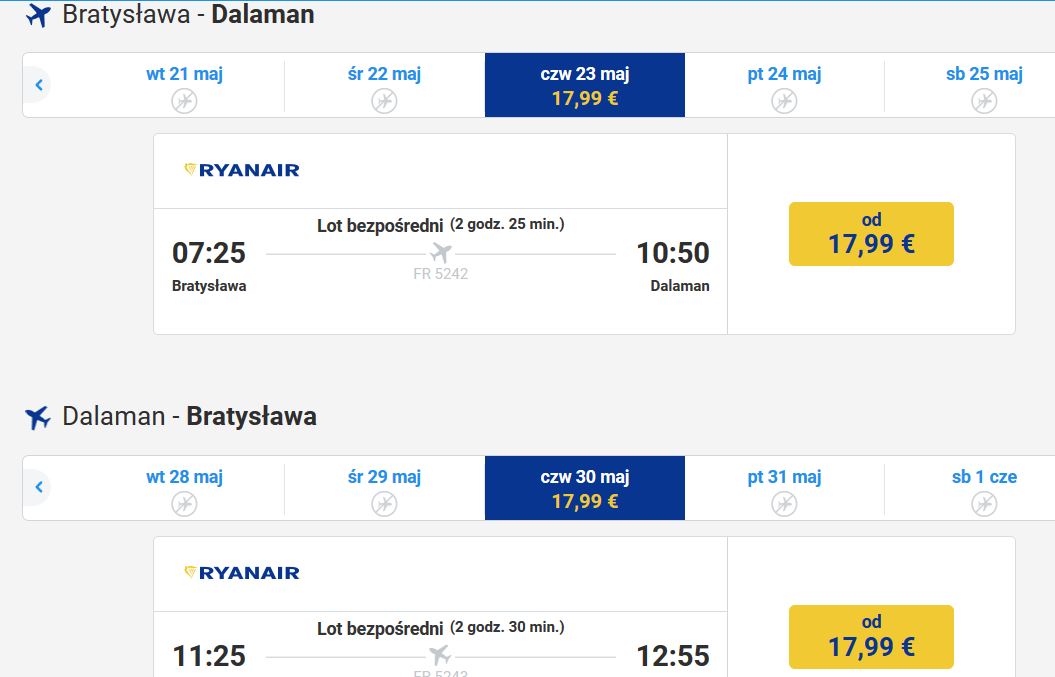
Task: Select the czw 30 maj date tab
Action: (585, 488)
